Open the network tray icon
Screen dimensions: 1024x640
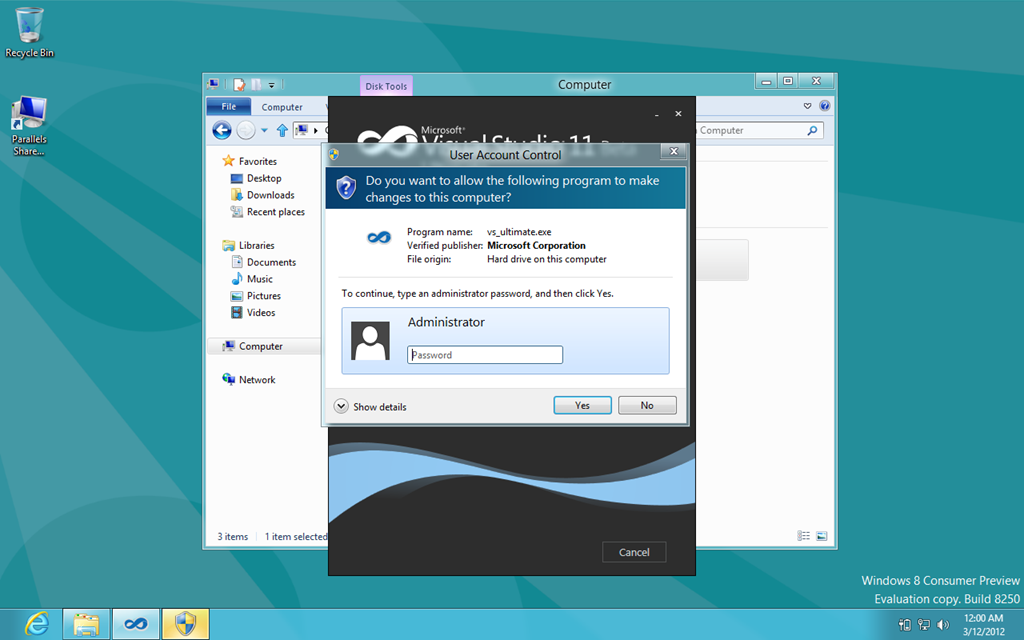[x=923, y=625]
